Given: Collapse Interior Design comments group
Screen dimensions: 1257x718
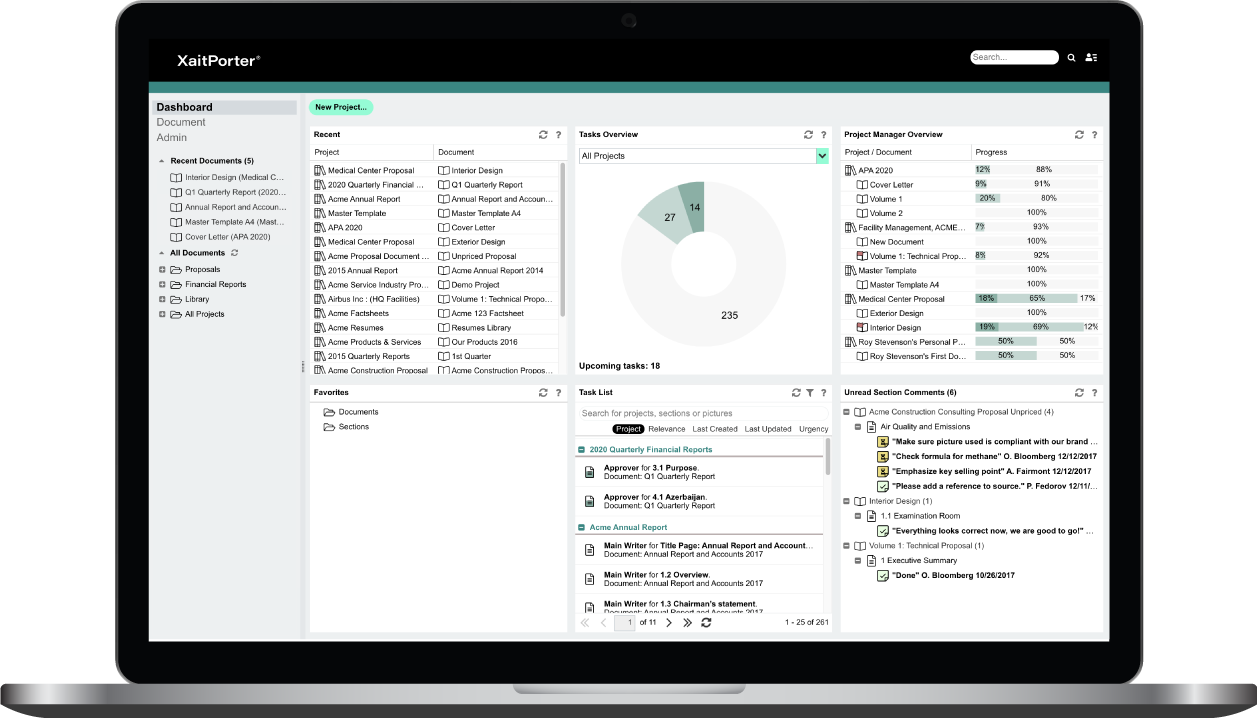Looking at the screenshot, I should [847, 501].
